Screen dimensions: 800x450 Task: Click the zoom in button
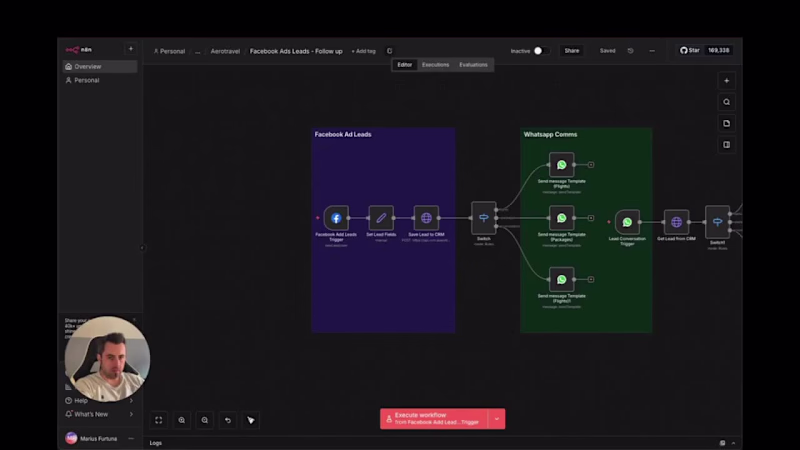(x=182, y=420)
